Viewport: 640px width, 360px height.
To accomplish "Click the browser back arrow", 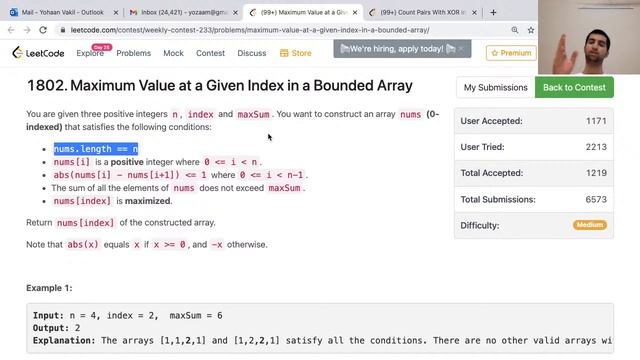I will [11, 30].
